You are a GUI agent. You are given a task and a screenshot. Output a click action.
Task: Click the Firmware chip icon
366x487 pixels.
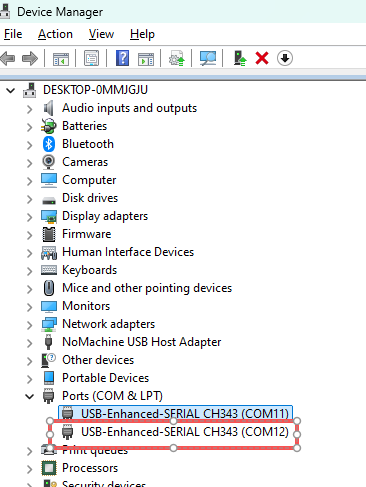pos(49,234)
